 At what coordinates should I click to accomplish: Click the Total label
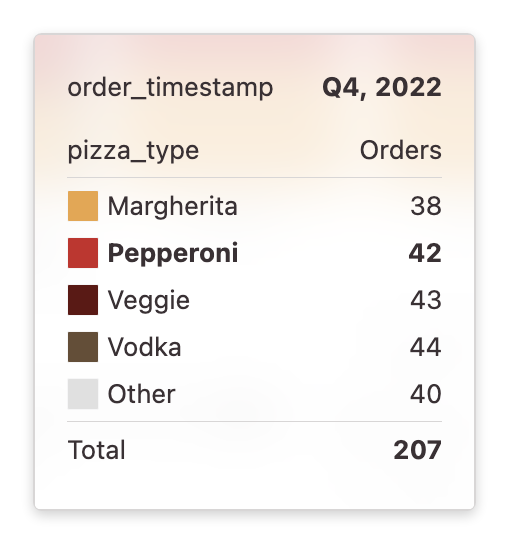point(96,450)
